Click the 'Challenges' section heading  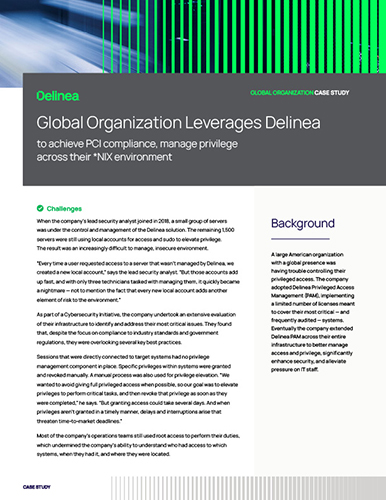(x=64, y=209)
